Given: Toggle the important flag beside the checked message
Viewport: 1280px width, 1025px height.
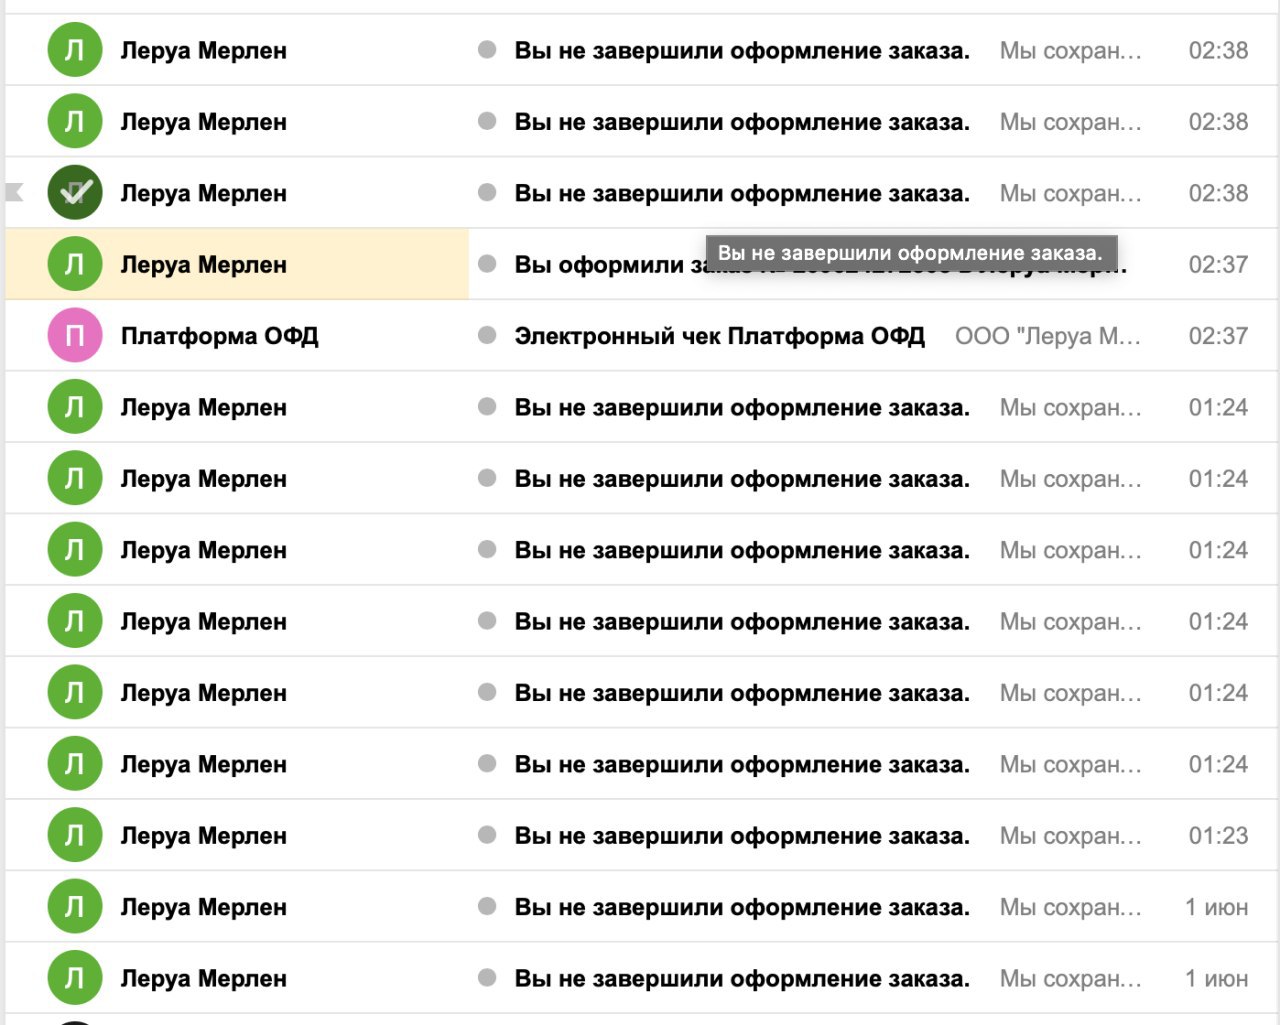Looking at the screenshot, I should pos(14,191).
